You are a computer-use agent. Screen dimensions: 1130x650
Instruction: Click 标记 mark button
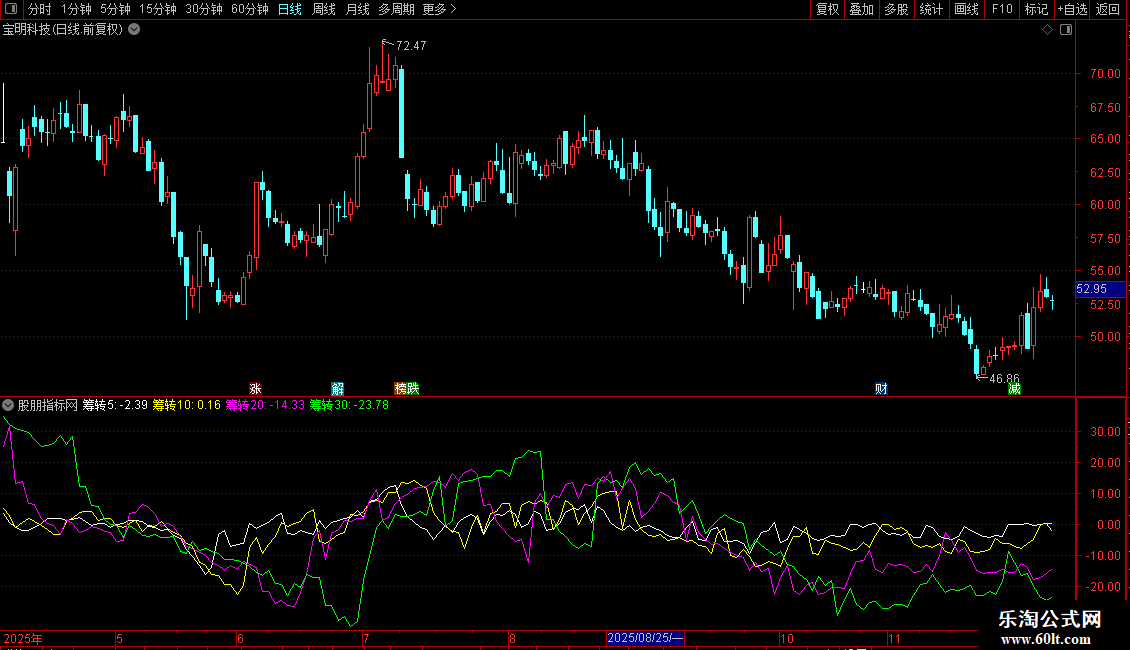pyautogui.click(x=1036, y=9)
